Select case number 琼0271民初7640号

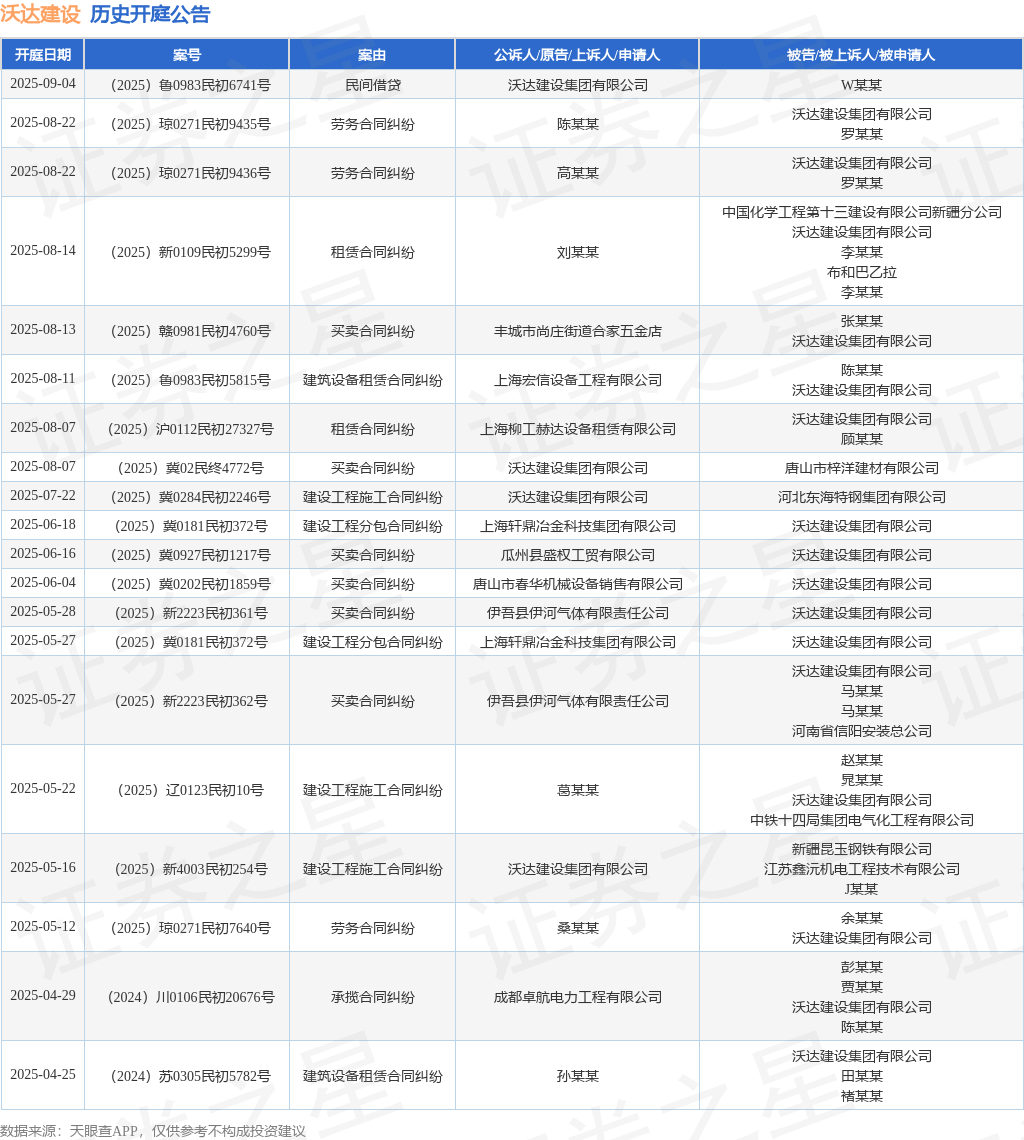[x=191, y=928]
